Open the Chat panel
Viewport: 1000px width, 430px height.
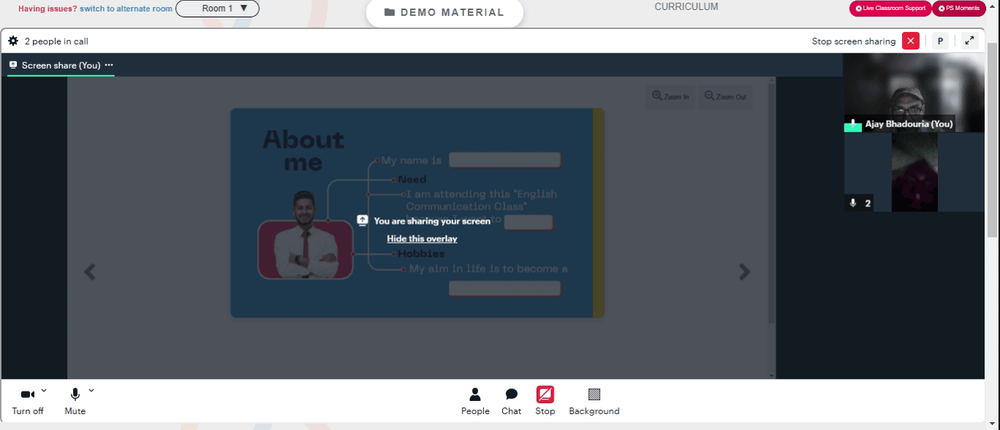click(x=511, y=402)
